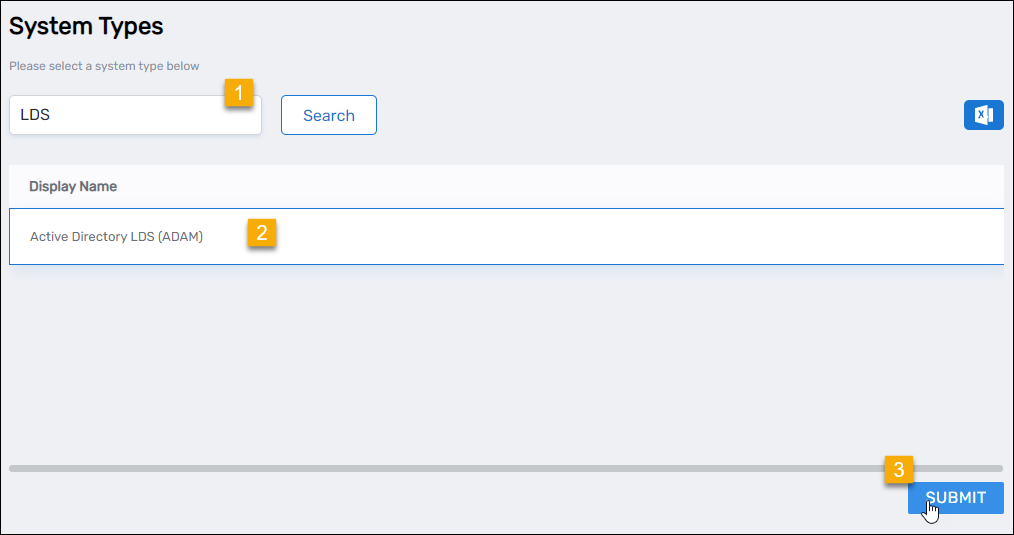Click the left end of horizontal scrollbar
The height and width of the screenshot is (535, 1014).
pyautogui.click(x=14, y=468)
